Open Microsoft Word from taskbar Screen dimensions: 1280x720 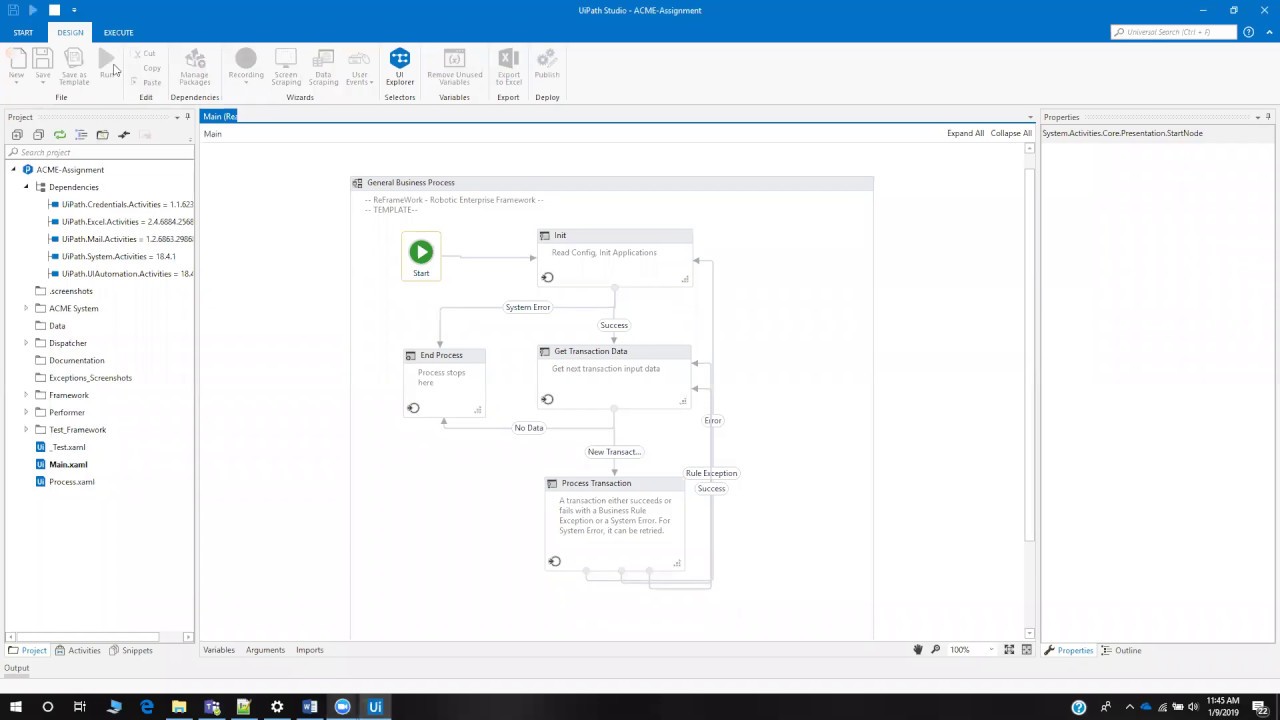[310, 707]
